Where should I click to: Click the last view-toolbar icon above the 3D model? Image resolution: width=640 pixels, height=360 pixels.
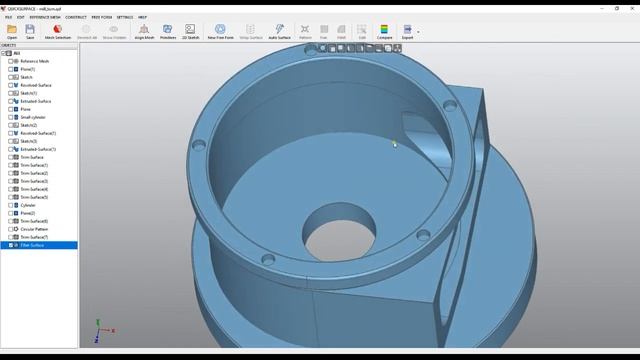tap(397, 49)
